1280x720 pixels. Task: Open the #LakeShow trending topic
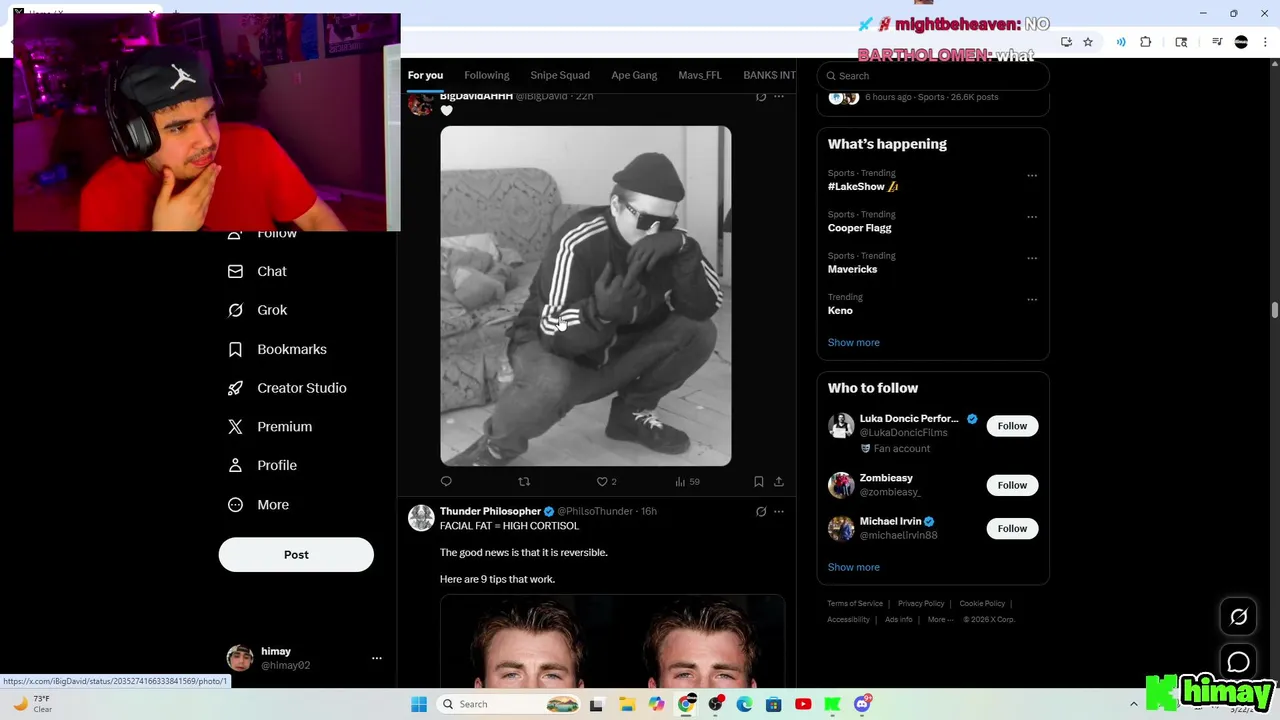[x=862, y=187]
